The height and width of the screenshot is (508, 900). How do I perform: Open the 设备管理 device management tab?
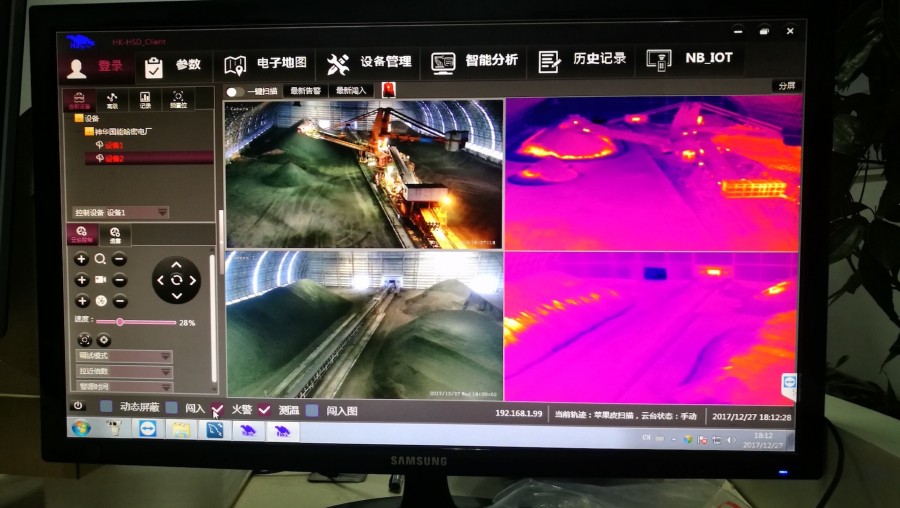pos(370,63)
